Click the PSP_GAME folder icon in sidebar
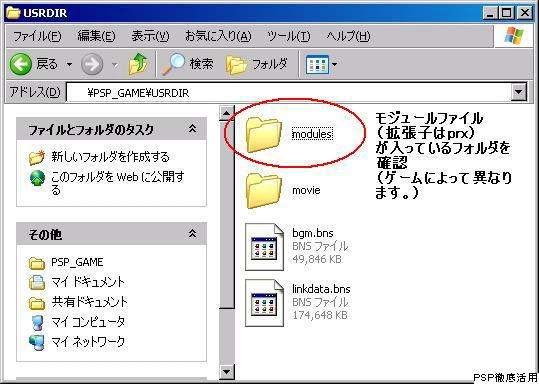539x384 pixels. coord(36,263)
